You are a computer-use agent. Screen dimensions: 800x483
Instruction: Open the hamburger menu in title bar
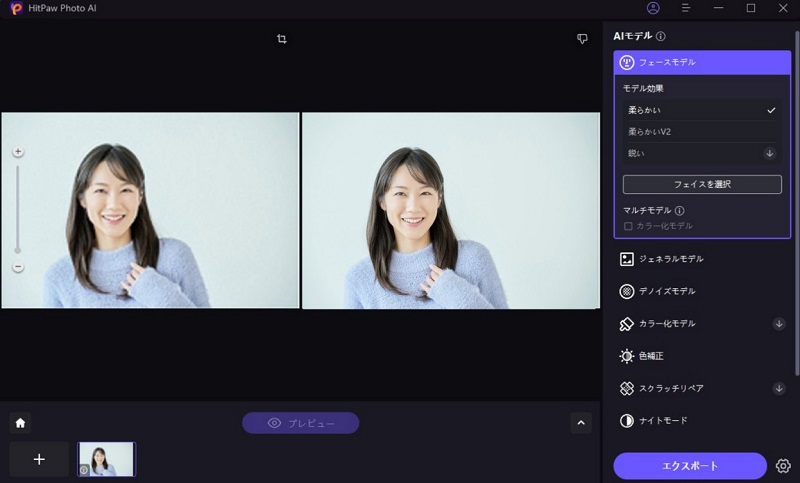point(686,8)
